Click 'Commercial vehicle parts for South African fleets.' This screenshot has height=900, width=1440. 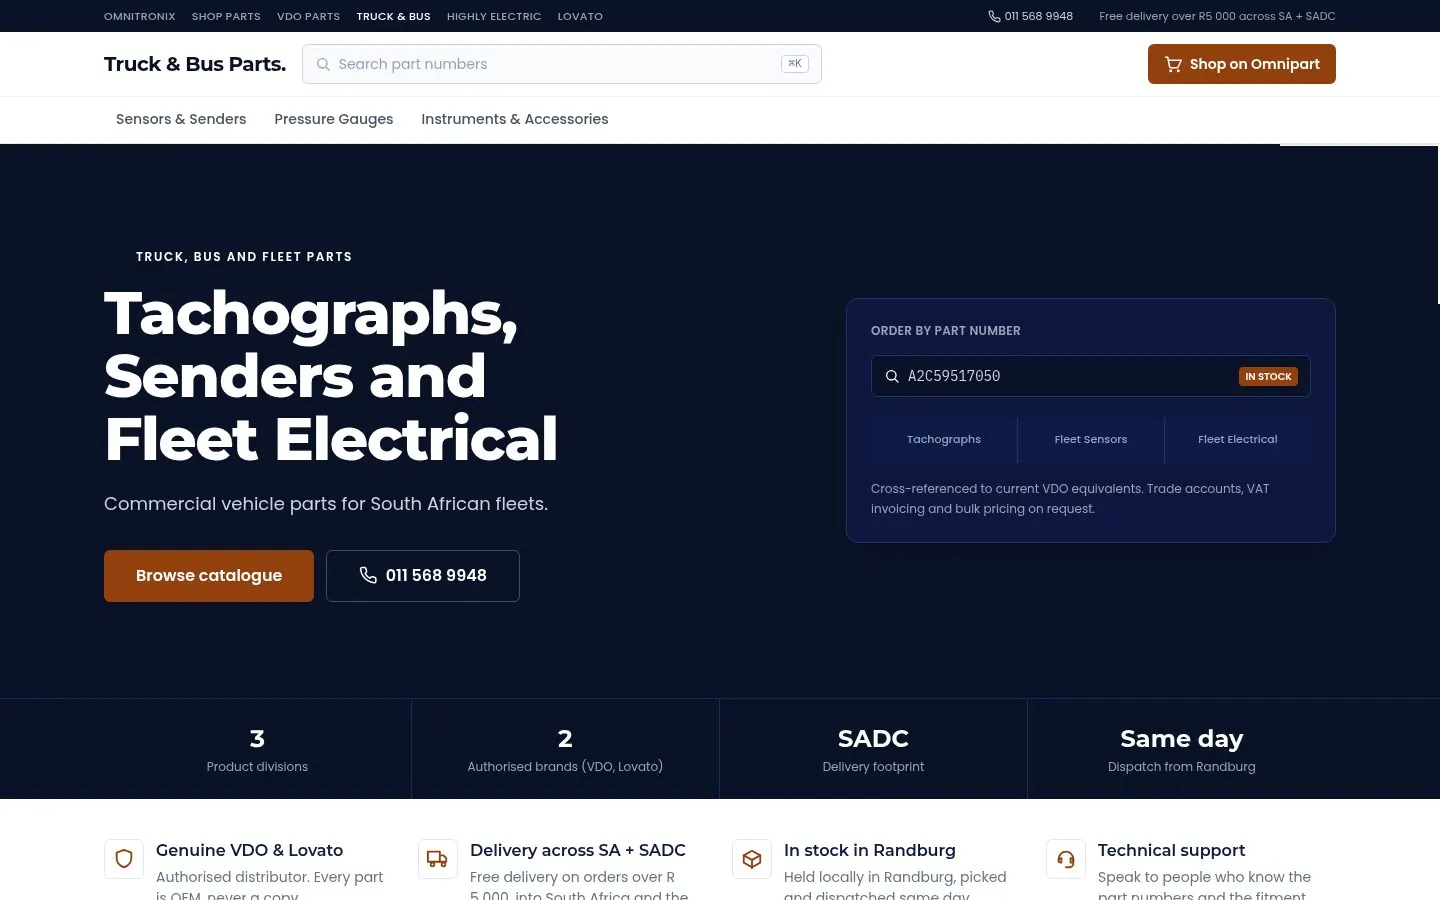[x=326, y=504]
